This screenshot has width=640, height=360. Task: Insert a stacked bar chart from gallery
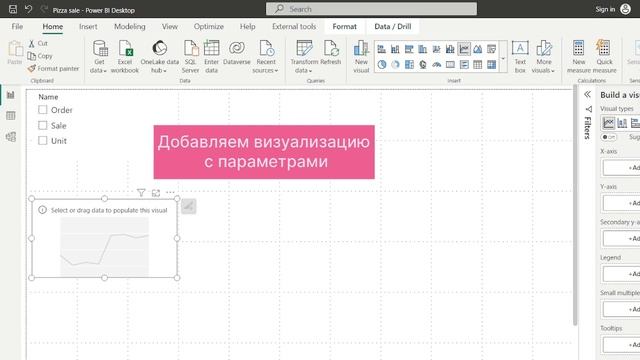click(x=382, y=49)
